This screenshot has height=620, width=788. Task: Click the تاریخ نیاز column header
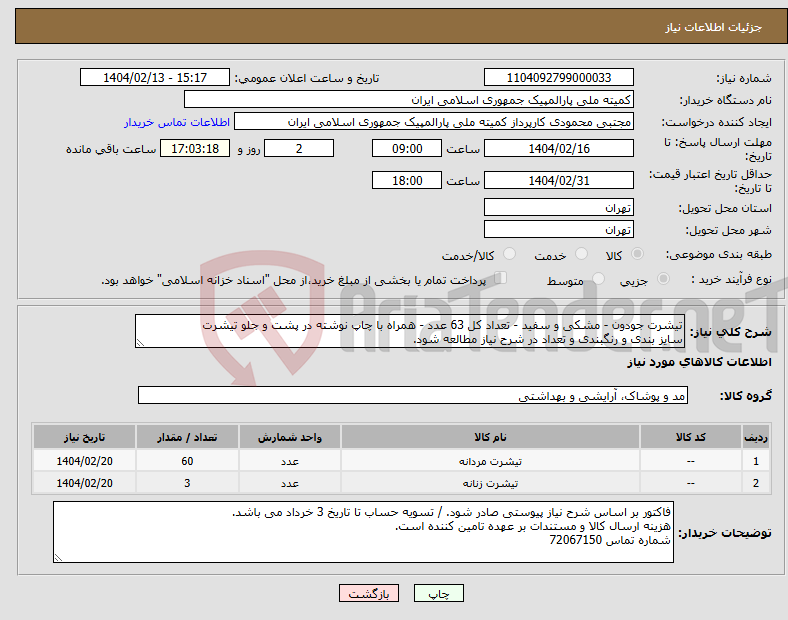[84, 437]
